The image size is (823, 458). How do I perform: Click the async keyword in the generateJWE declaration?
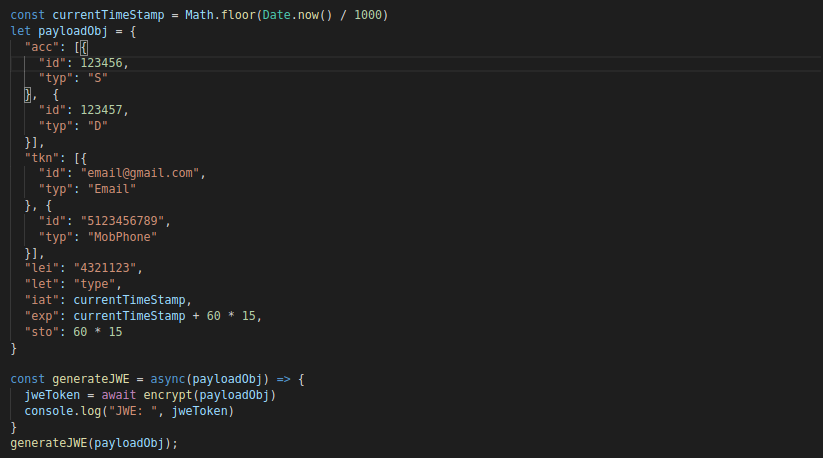pos(168,379)
